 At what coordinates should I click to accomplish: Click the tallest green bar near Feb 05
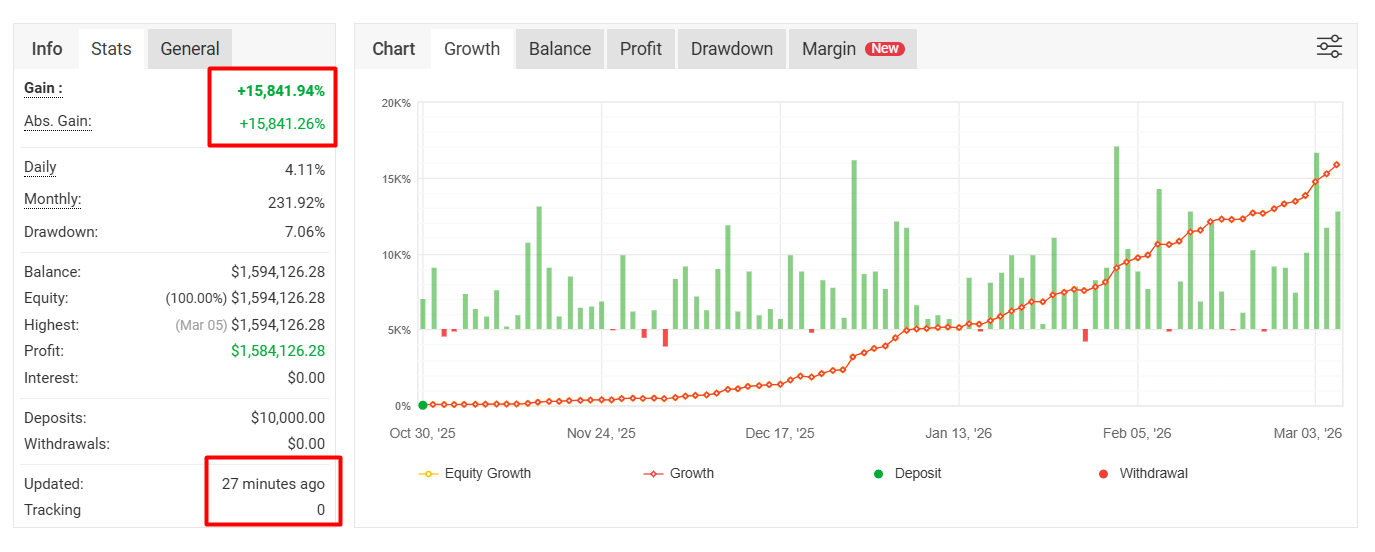click(1116, 238)
